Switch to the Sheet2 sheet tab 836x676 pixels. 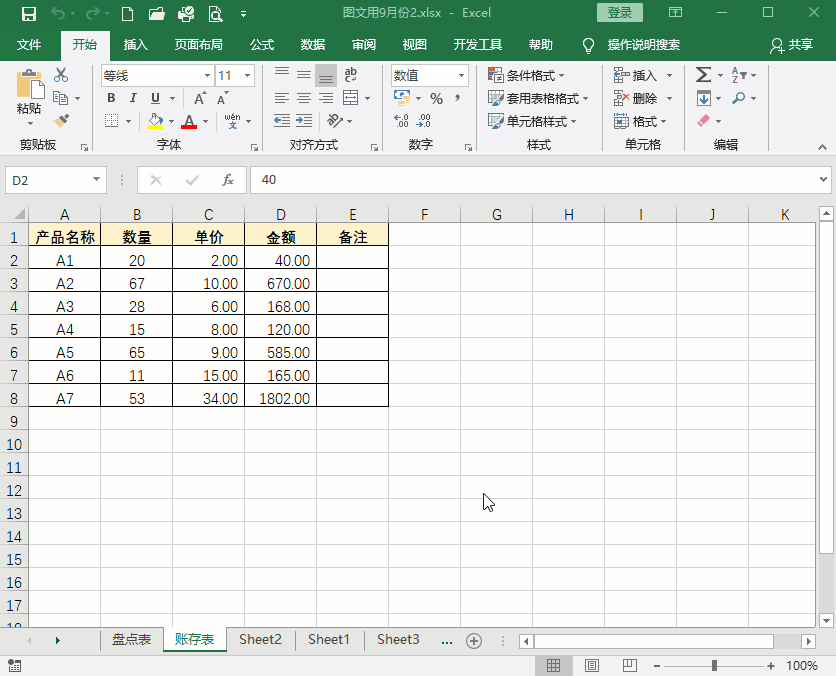pos(260,639)
